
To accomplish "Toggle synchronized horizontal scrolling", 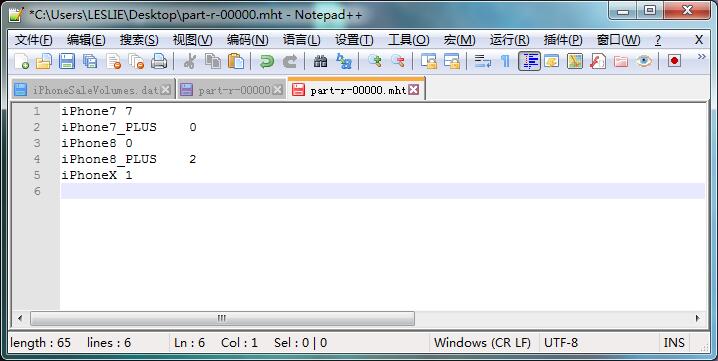I will tap(451, 61).
